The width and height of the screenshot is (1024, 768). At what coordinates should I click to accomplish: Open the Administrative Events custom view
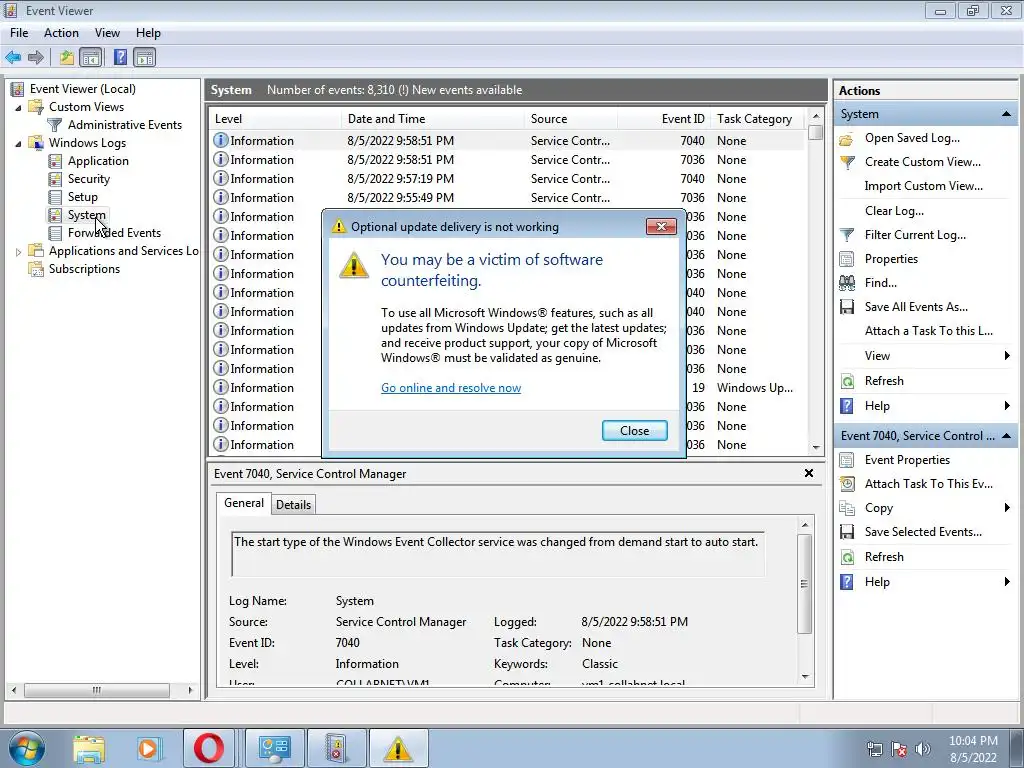(x=124, y=125)
